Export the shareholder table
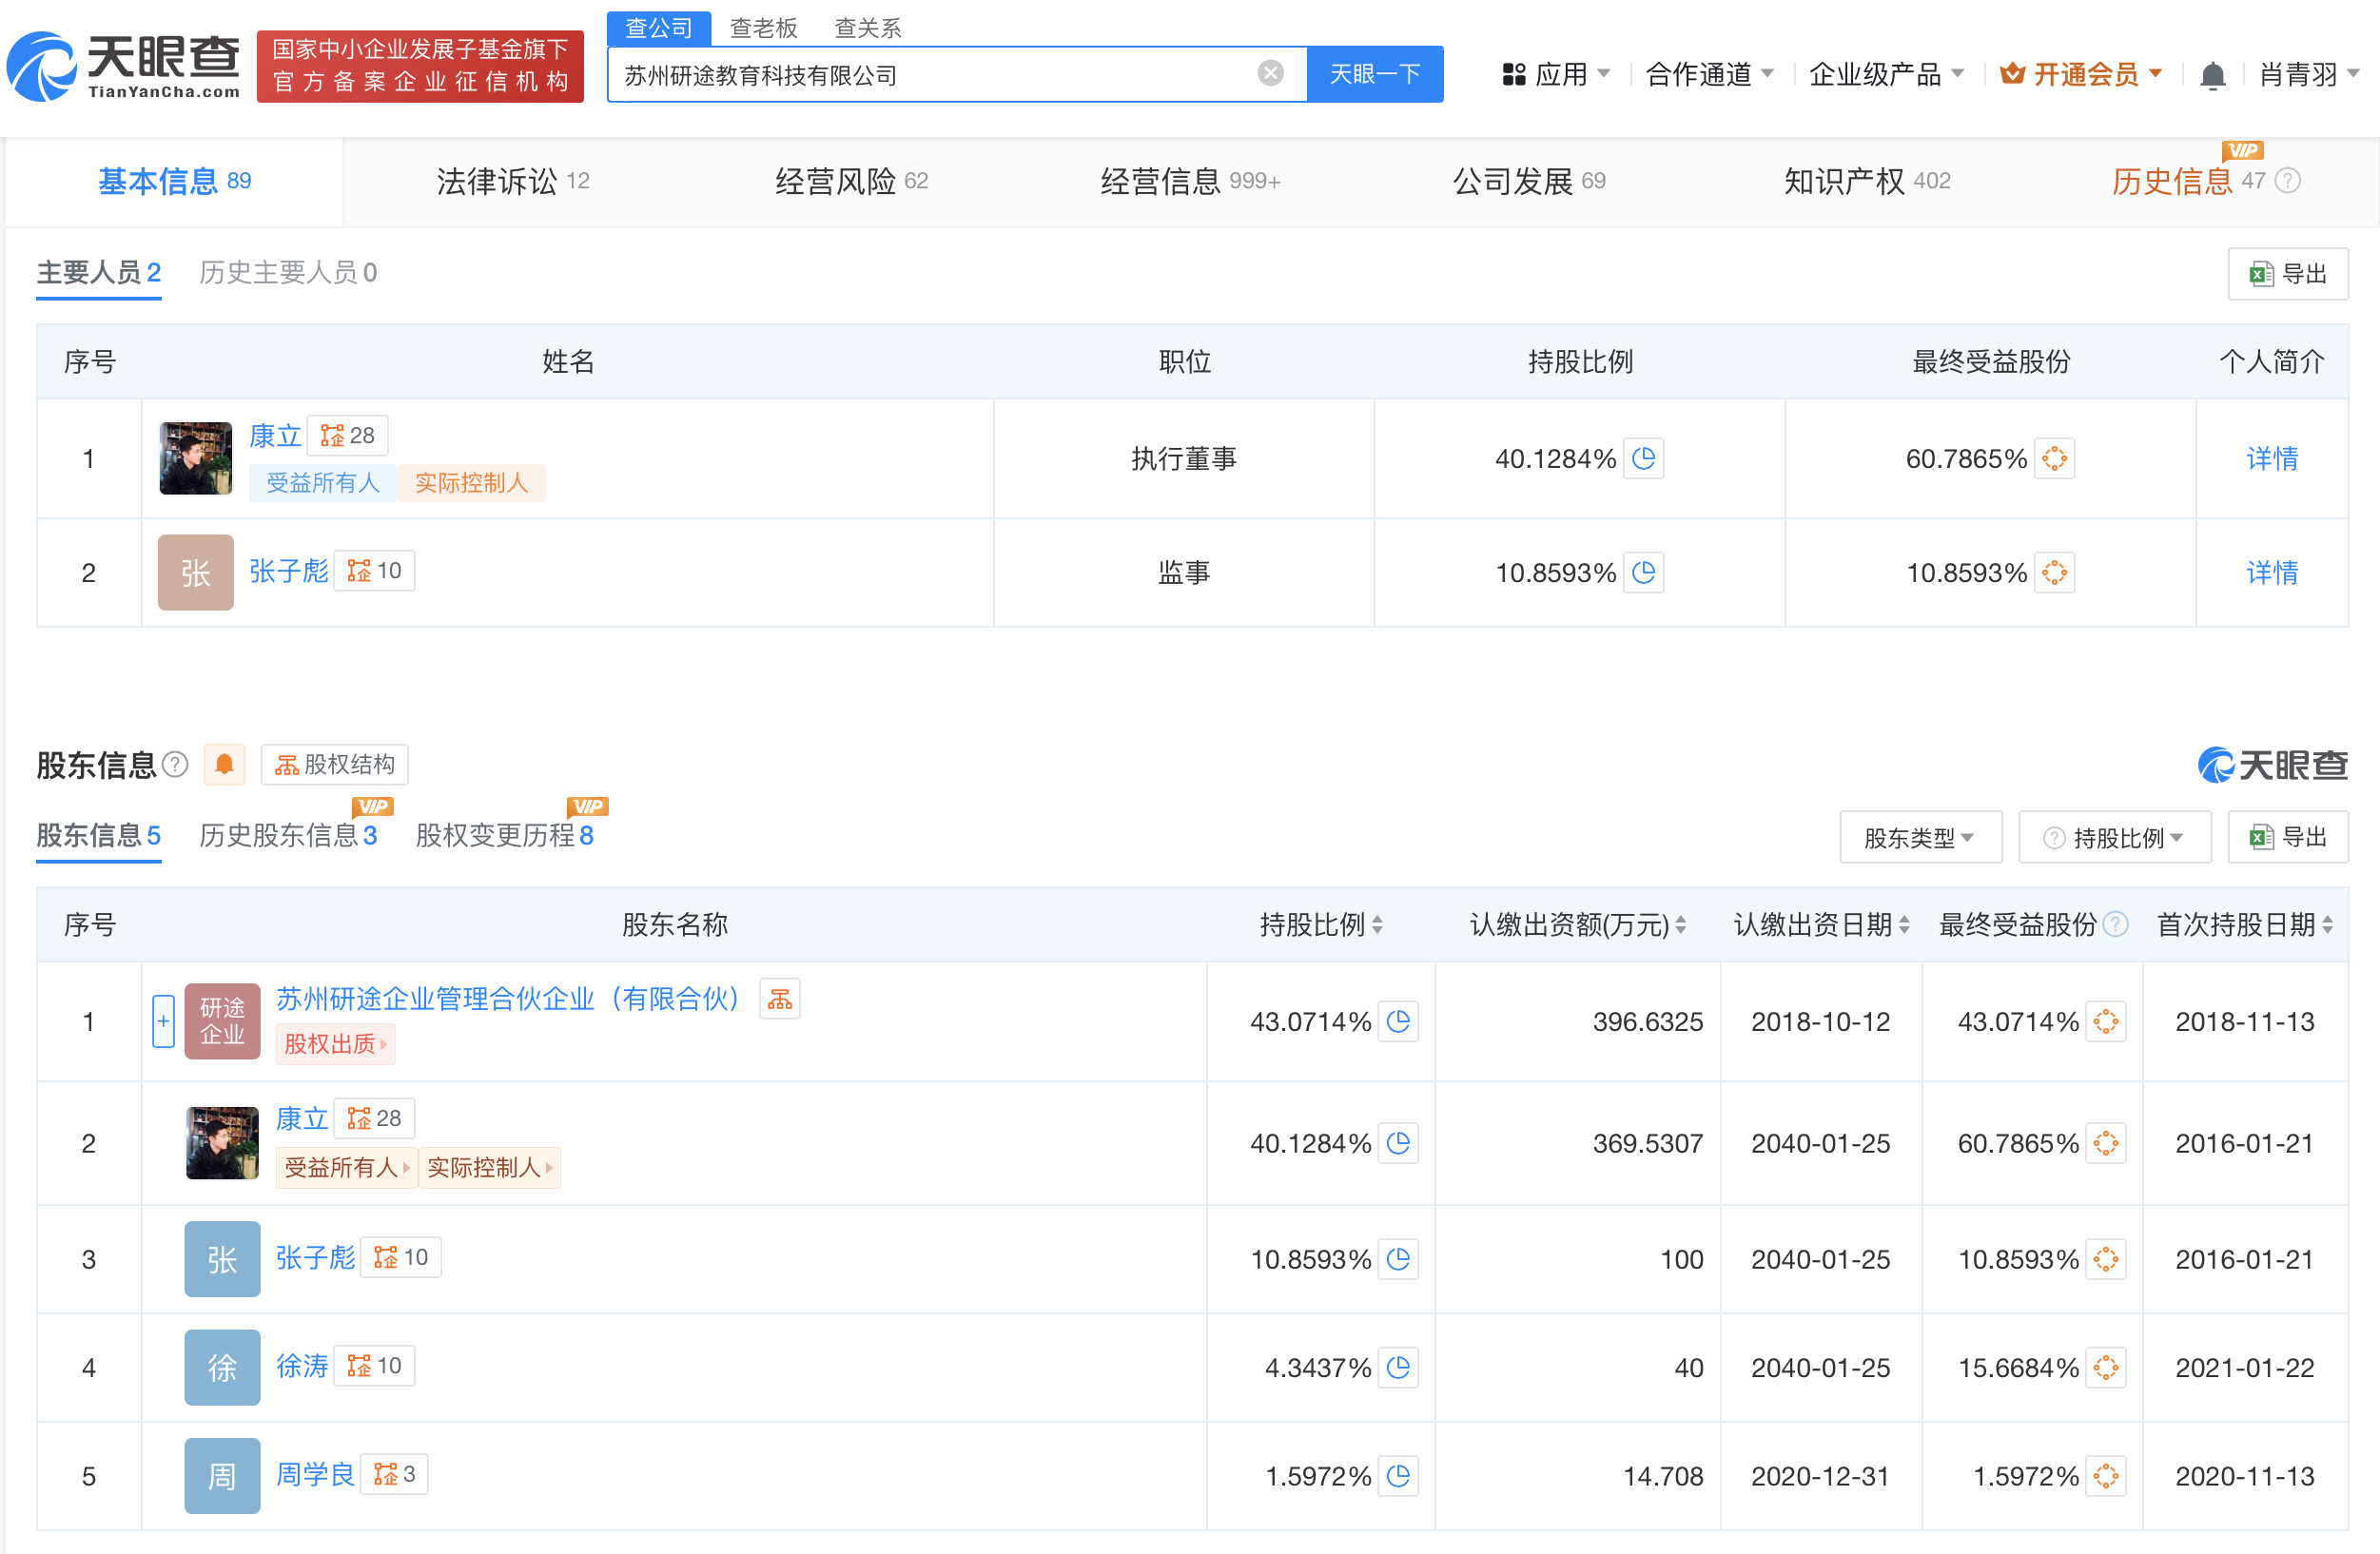Image resolution: width=2380 pixels, height=1554 pixels. [2287, 838]
